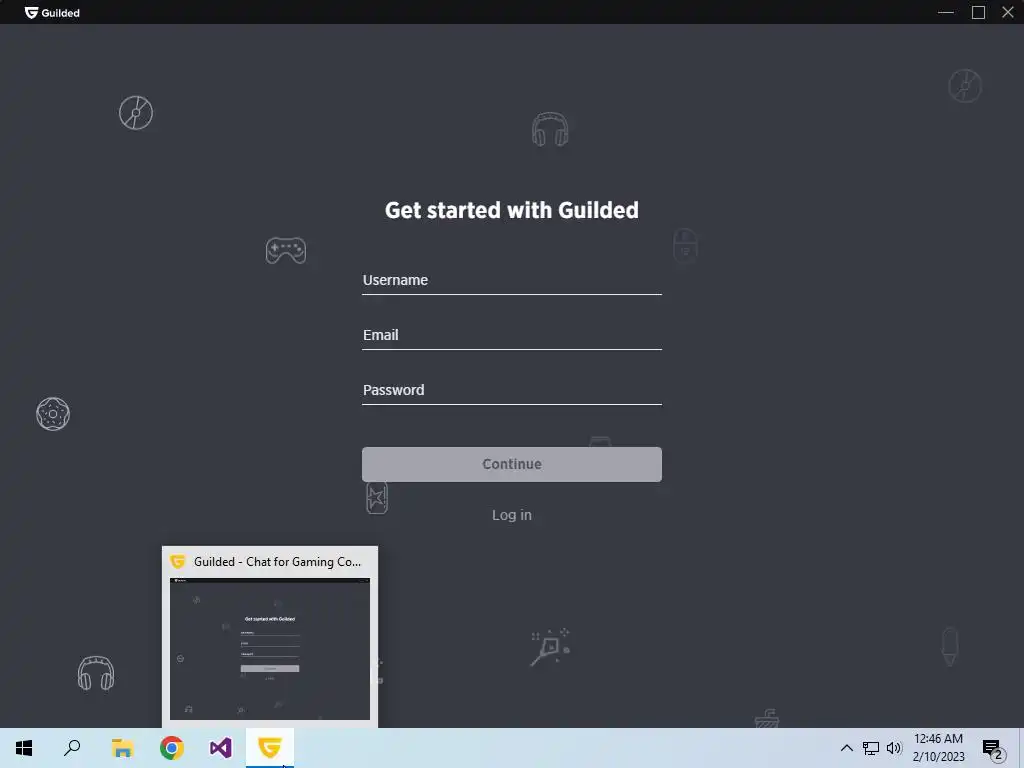Launch File Explorer from taskbar
Screen dimensions: 1024x768
point(122,748)
